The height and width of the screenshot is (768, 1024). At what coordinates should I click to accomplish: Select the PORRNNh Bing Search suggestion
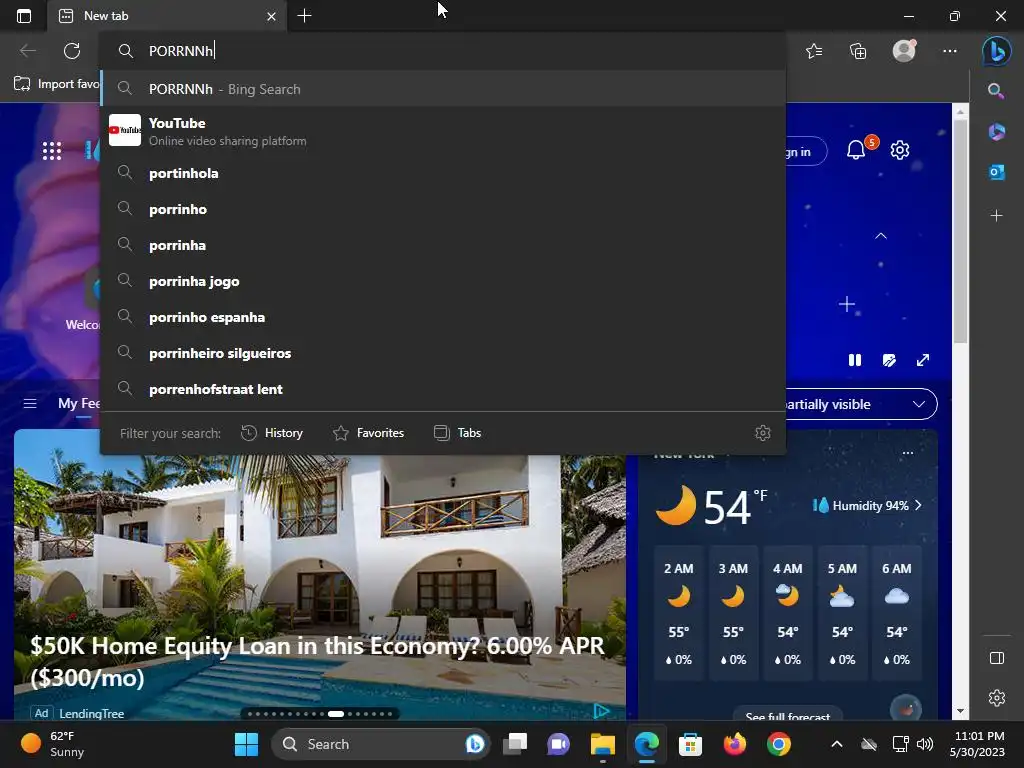[x=443, y=89]
